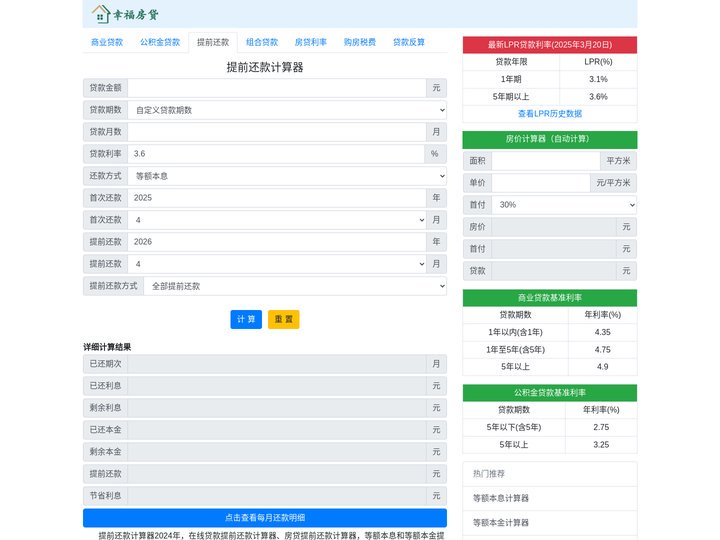Open 查看LPR历史数据 link
This screenshot has height=540, width=720.
pos(550,114)
